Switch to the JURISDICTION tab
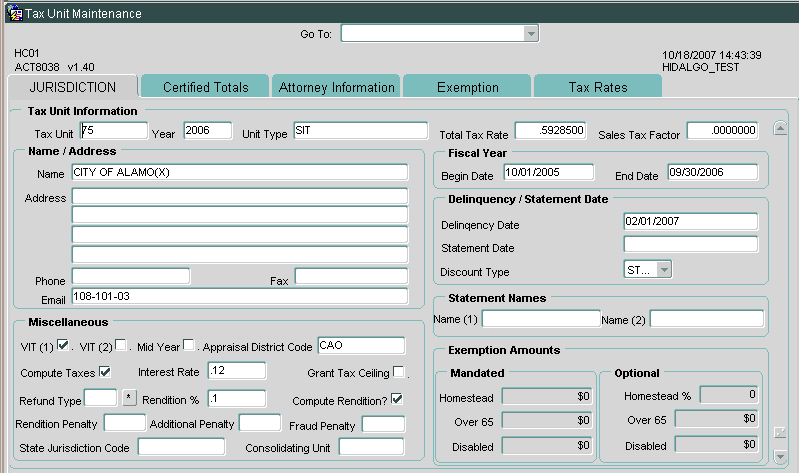 pyautogui.click(x=73, y=87)
